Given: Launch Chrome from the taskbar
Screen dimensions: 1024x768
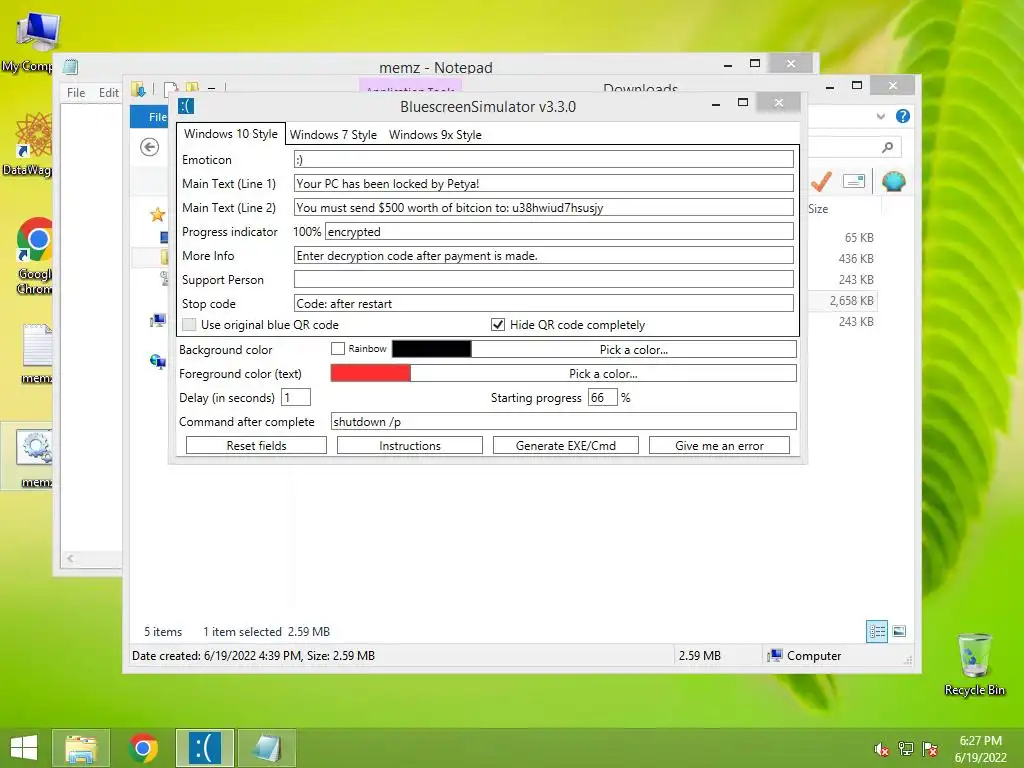Looking at the screenshot, I should tap(143, 748).
